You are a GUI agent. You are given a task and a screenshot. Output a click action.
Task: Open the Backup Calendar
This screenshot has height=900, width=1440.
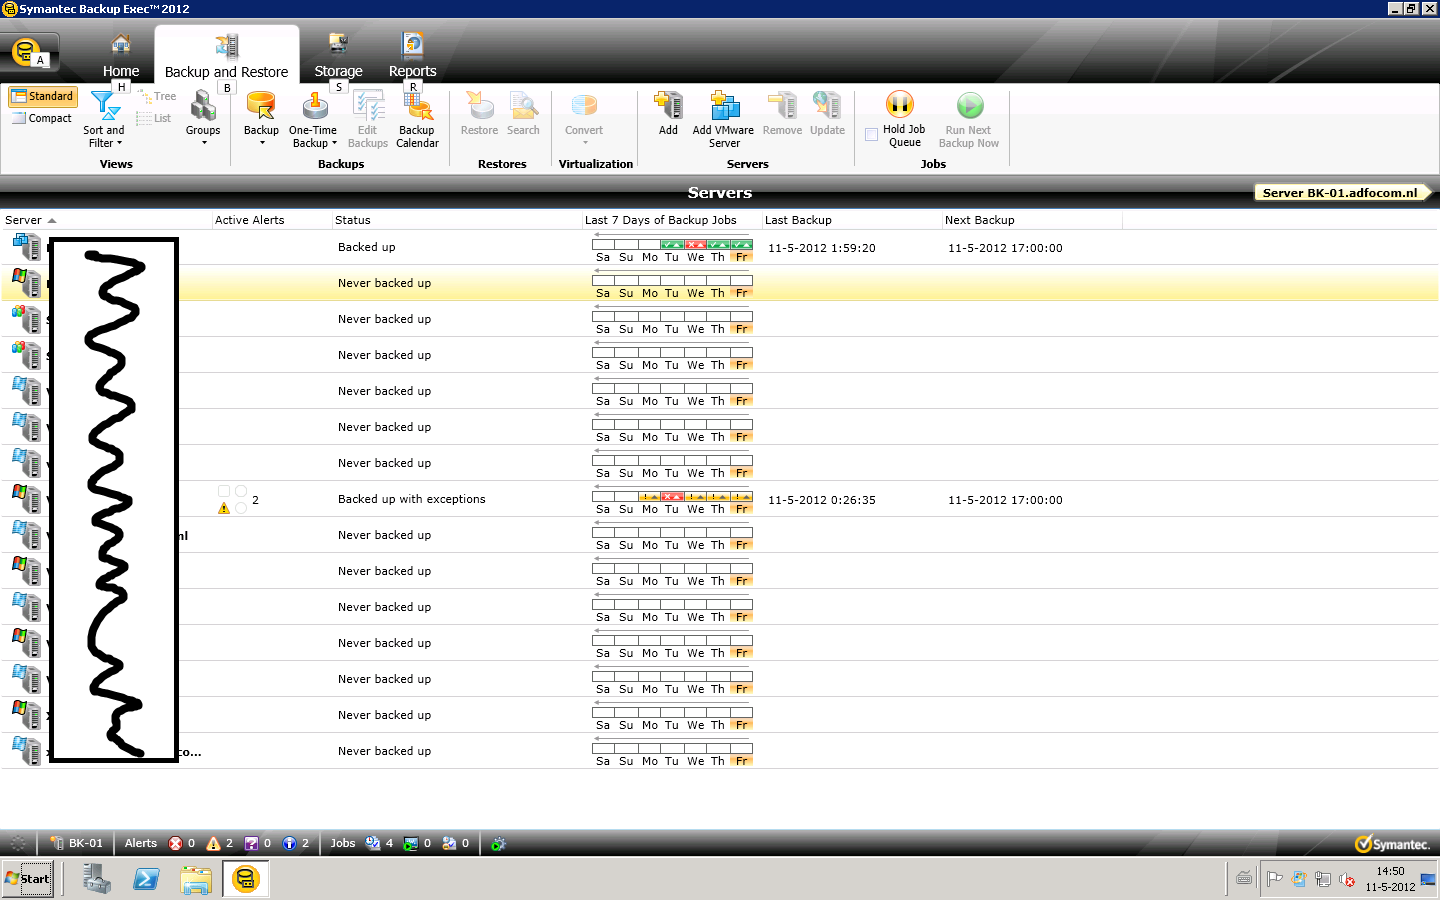click(417, 120)
